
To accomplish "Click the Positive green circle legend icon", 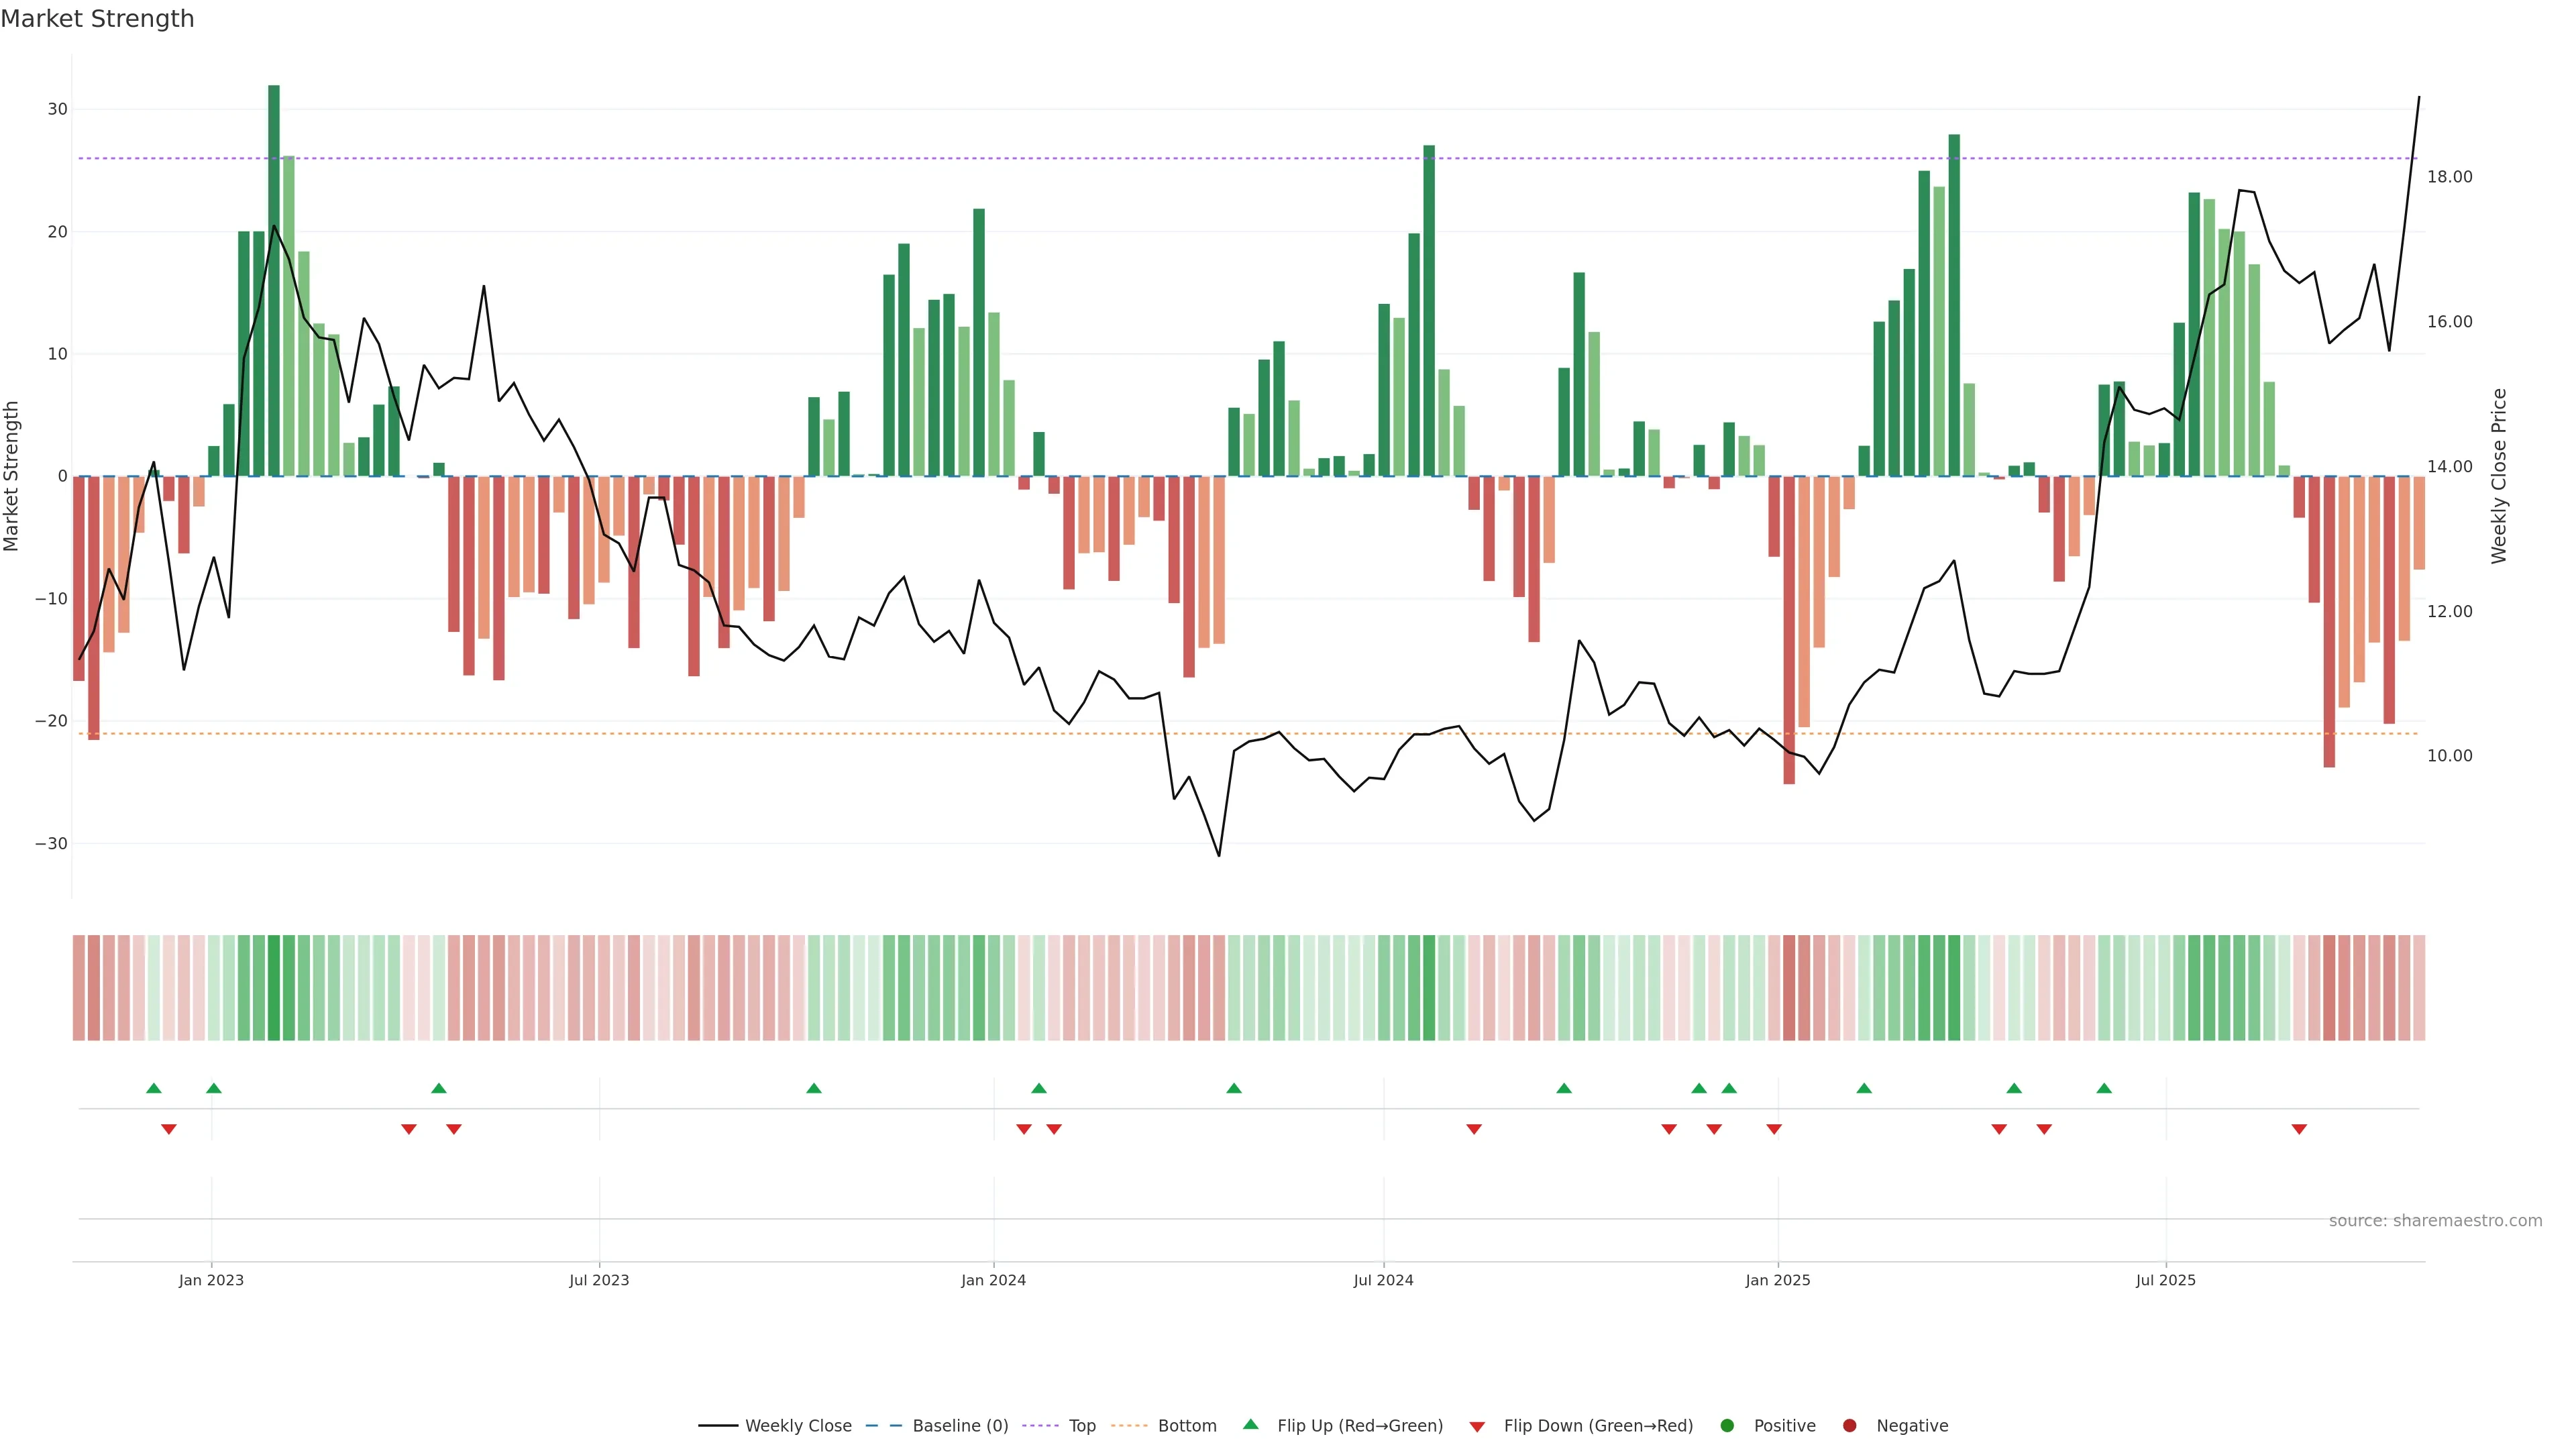I will pos(1727,1425).
